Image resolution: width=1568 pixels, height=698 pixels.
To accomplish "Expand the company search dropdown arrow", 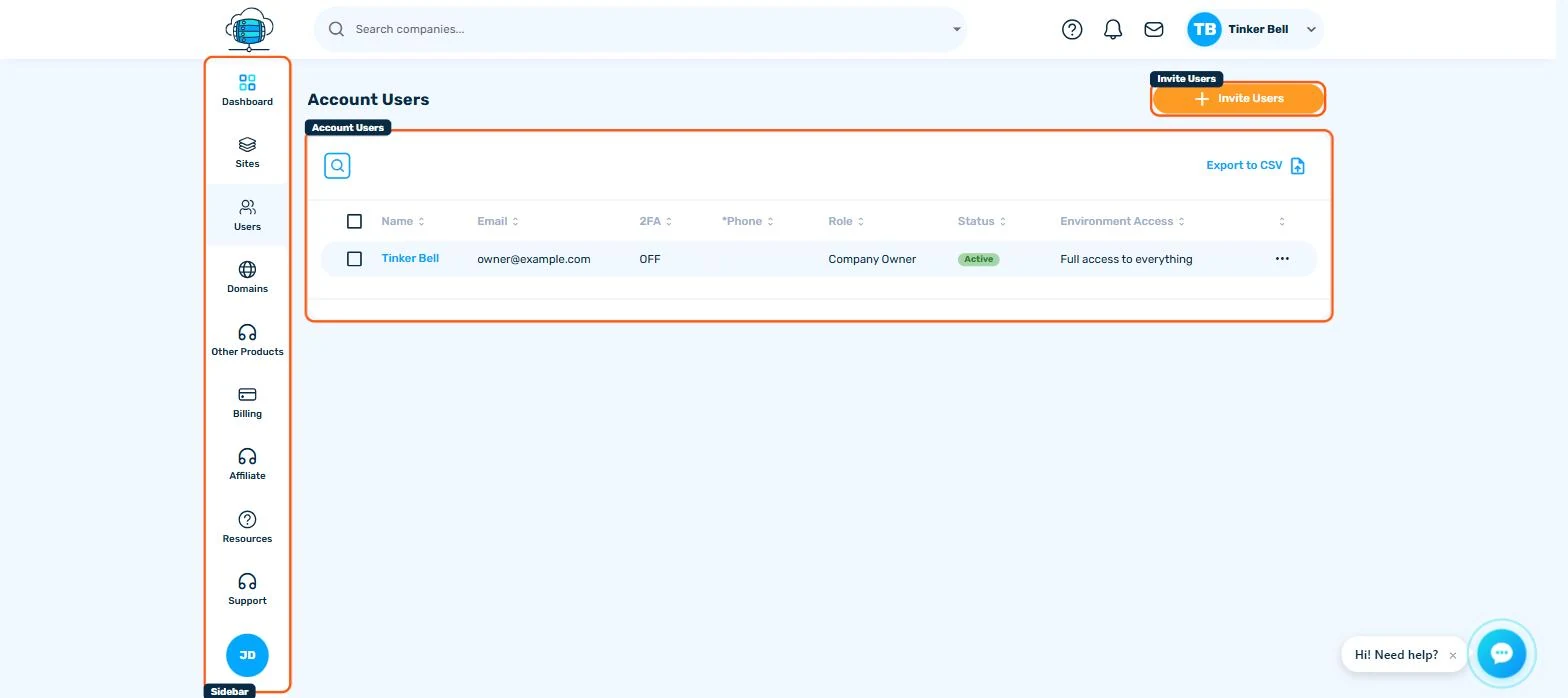I will (x=956, y=29).
